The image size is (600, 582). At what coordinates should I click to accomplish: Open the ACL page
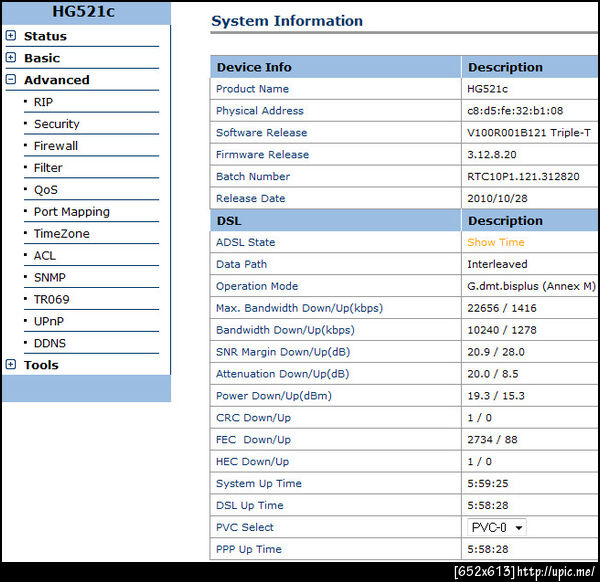tap(44, 256)
